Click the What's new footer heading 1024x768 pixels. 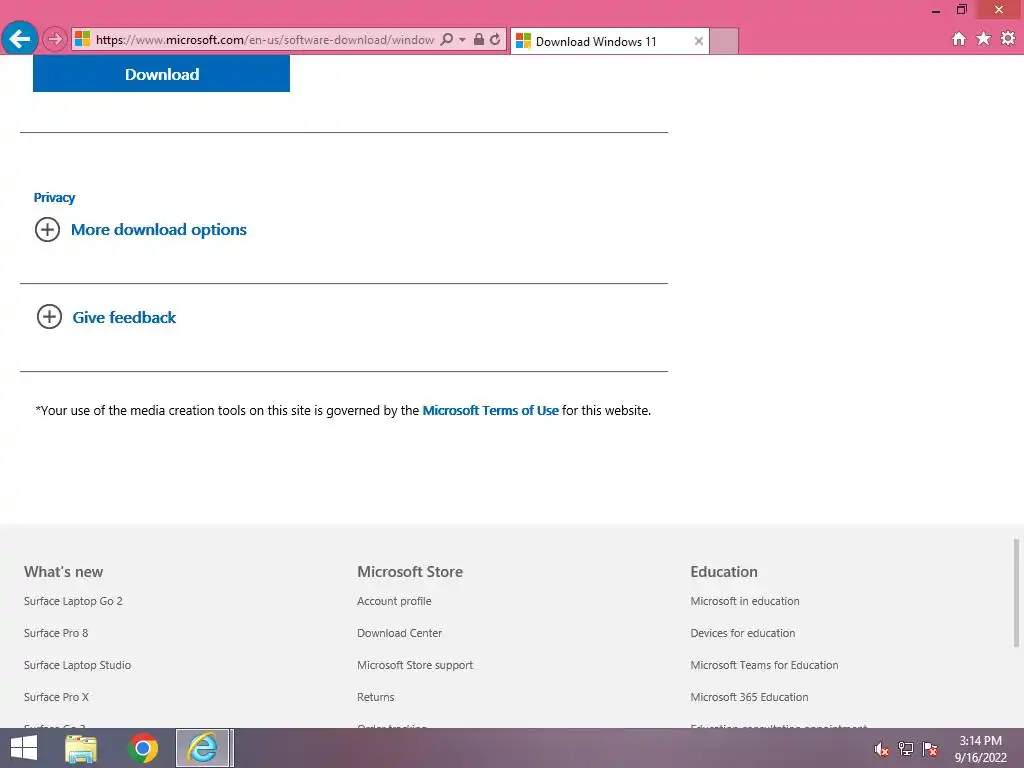tap(63, 572)
